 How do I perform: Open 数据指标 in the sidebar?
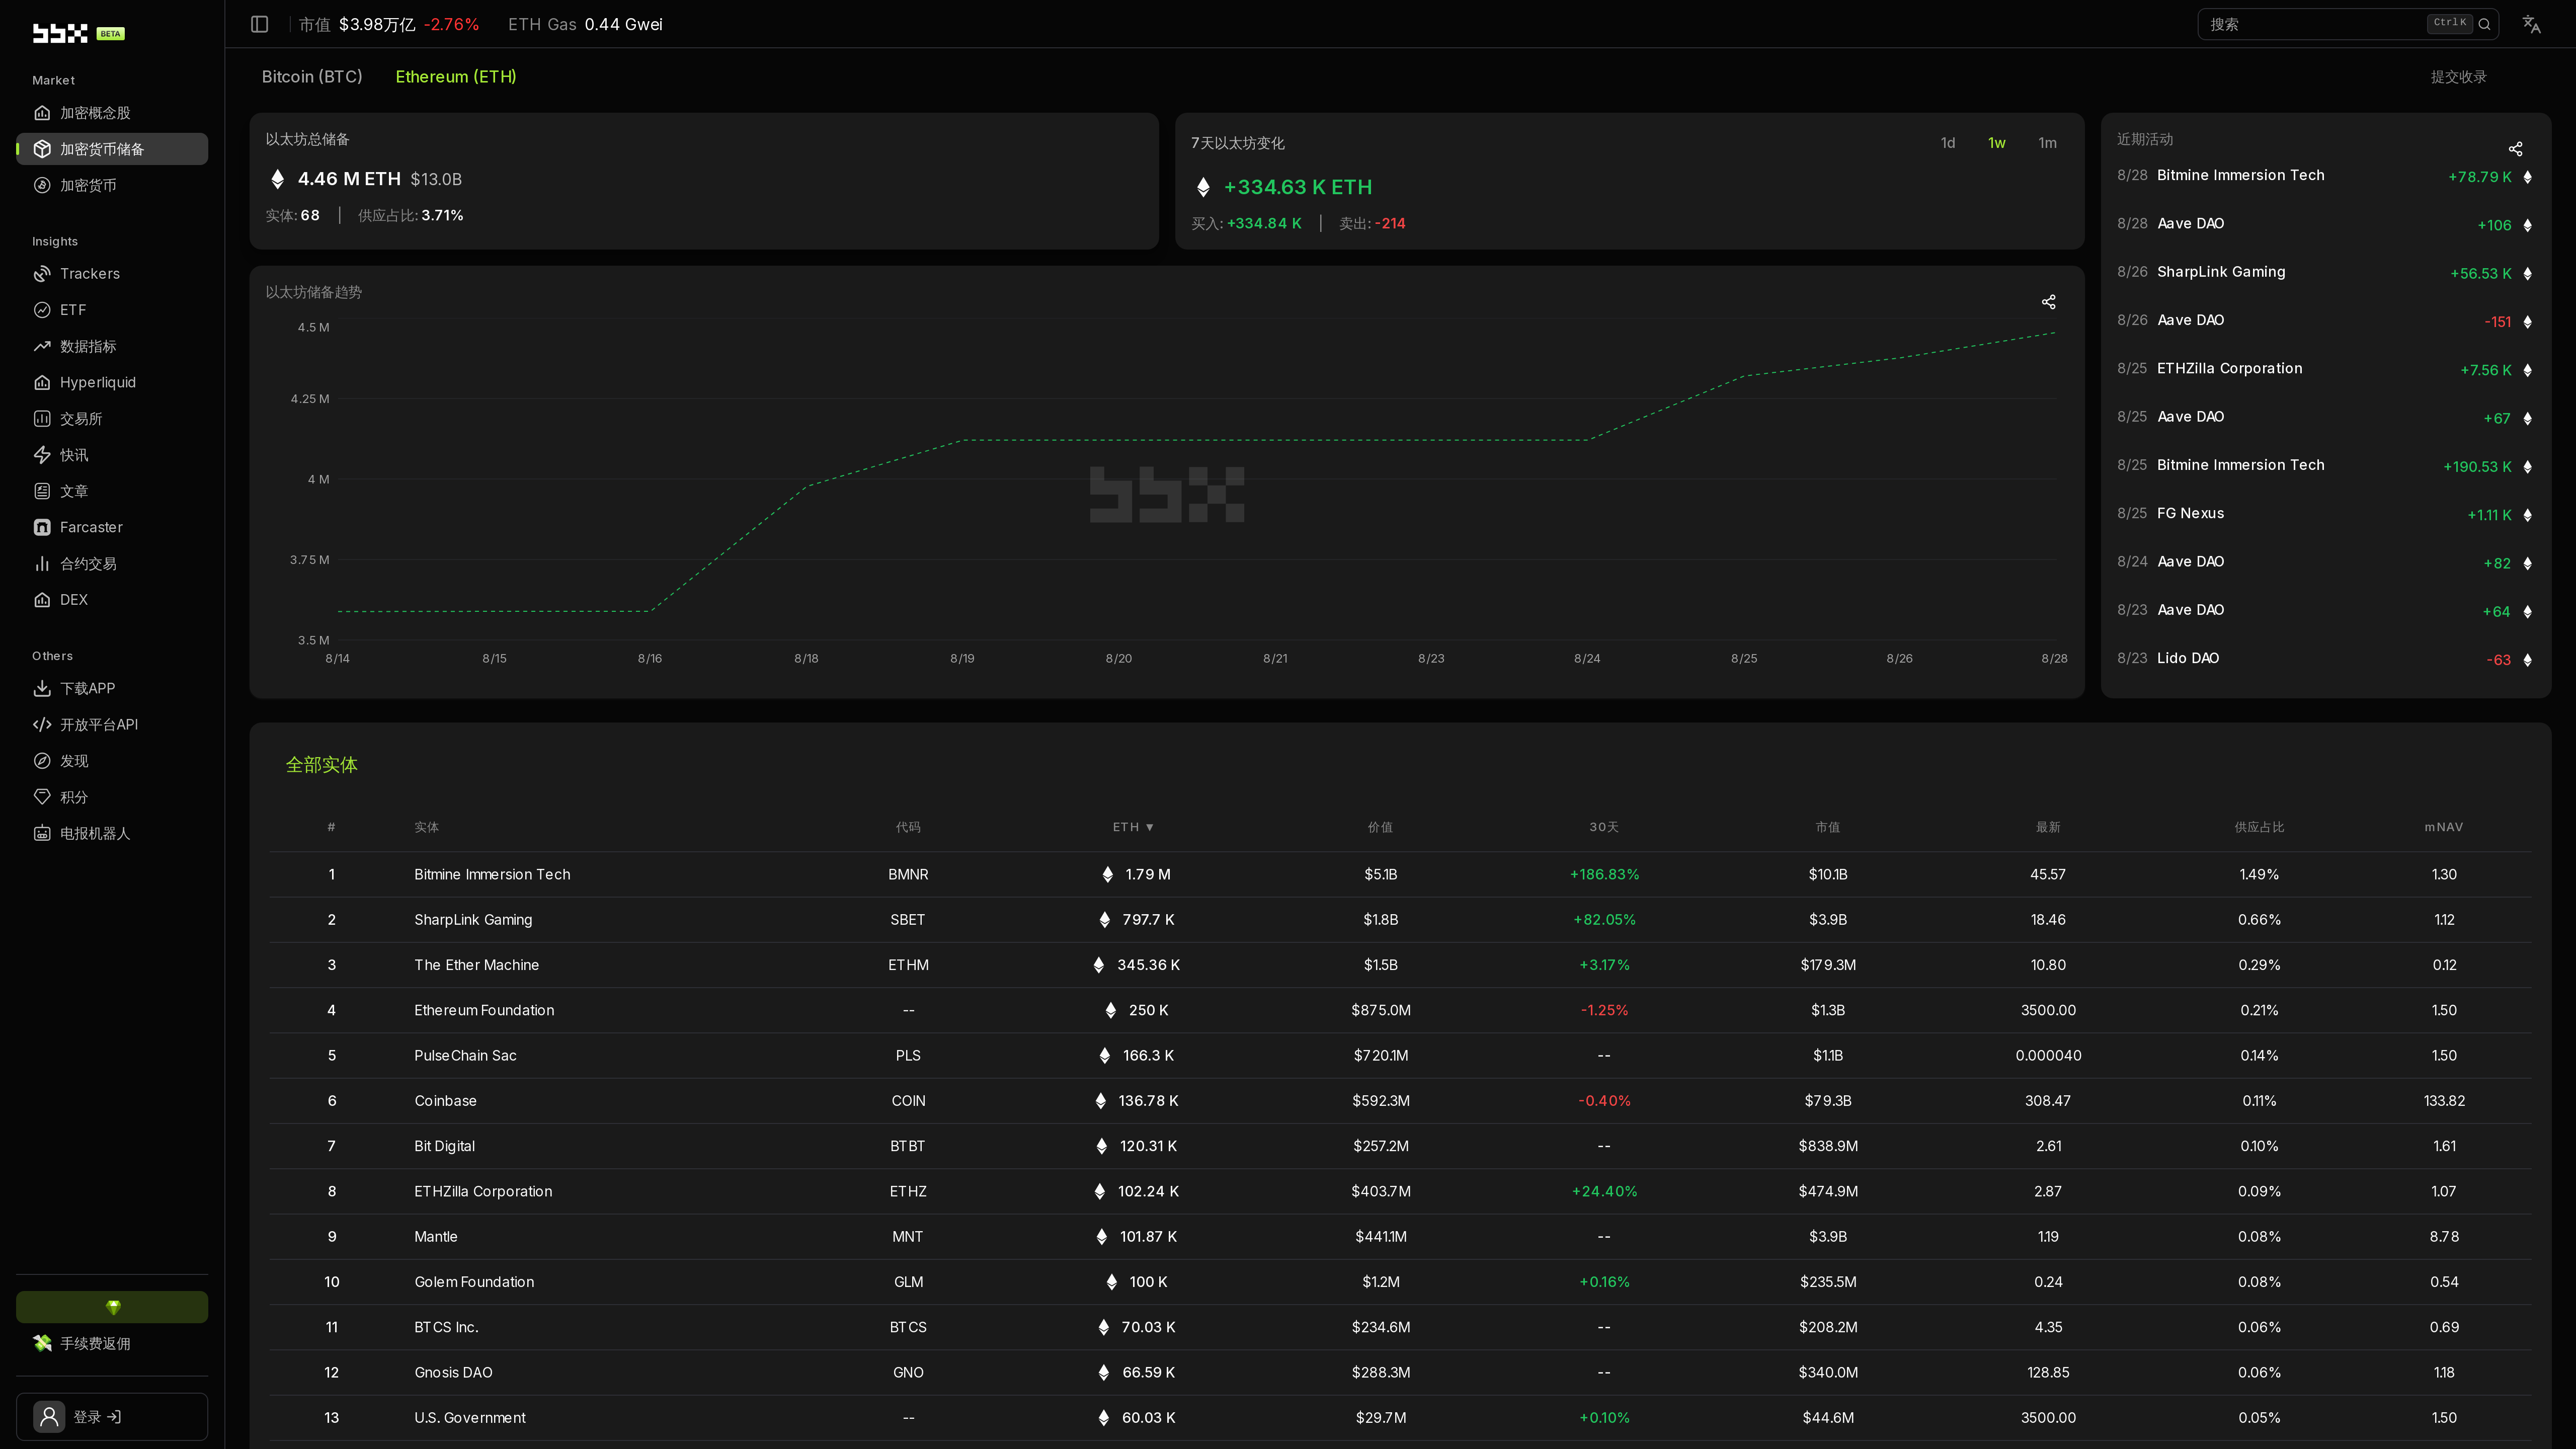pyautogui.click(x=112, y=346)
